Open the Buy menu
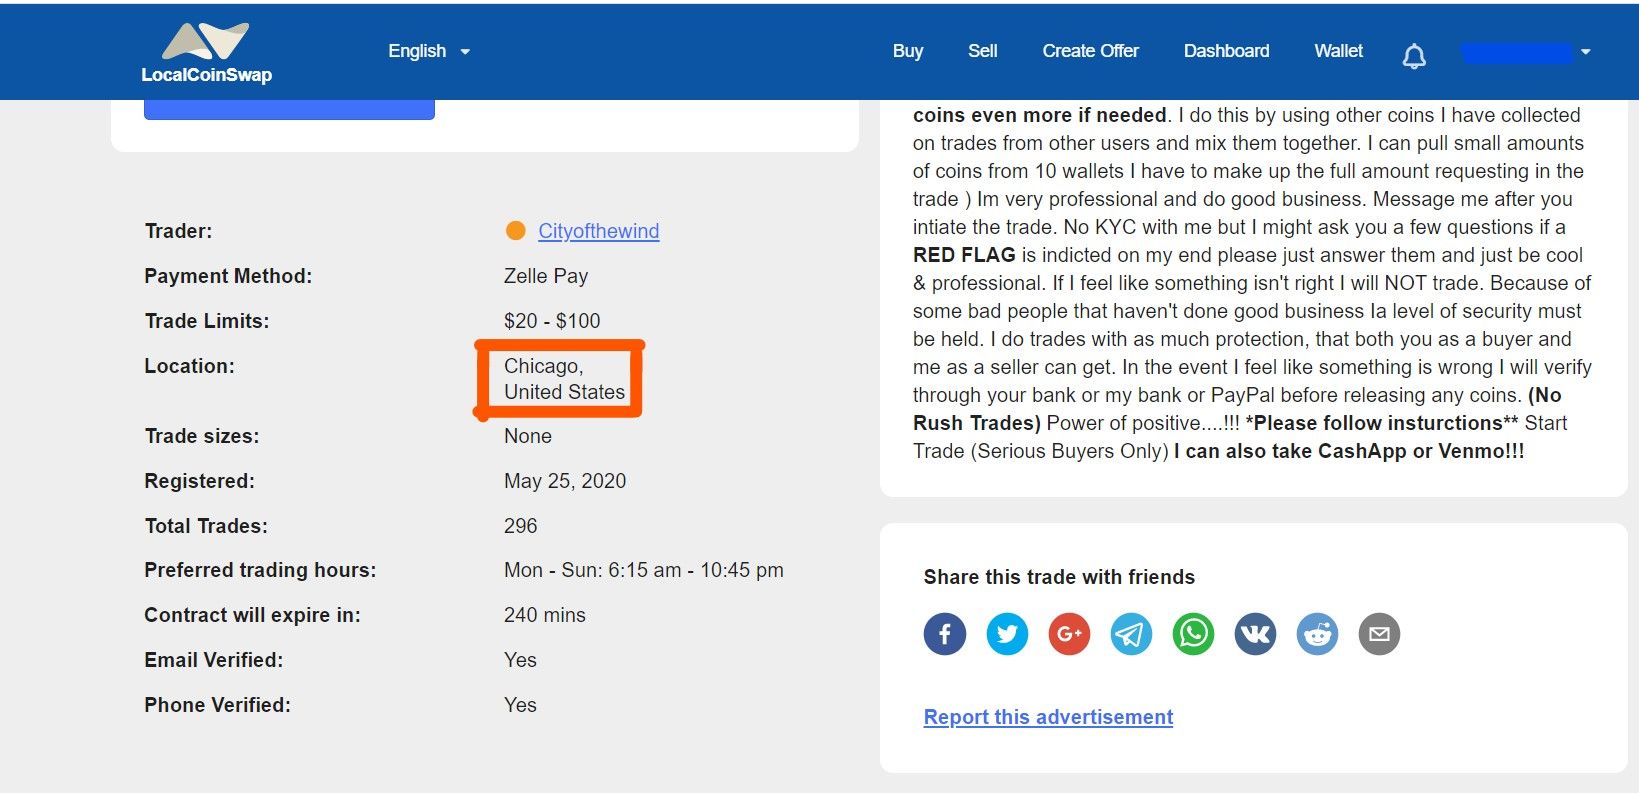 coord(908,51)
